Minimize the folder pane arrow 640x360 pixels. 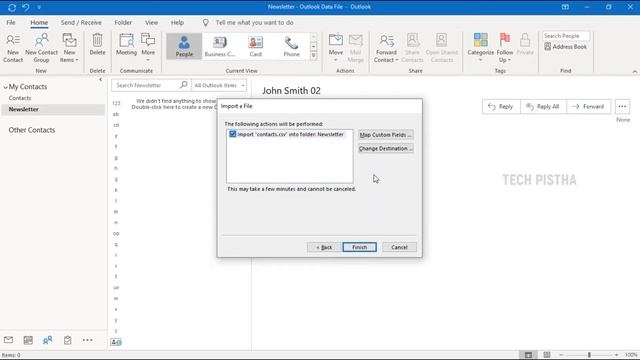101,80
